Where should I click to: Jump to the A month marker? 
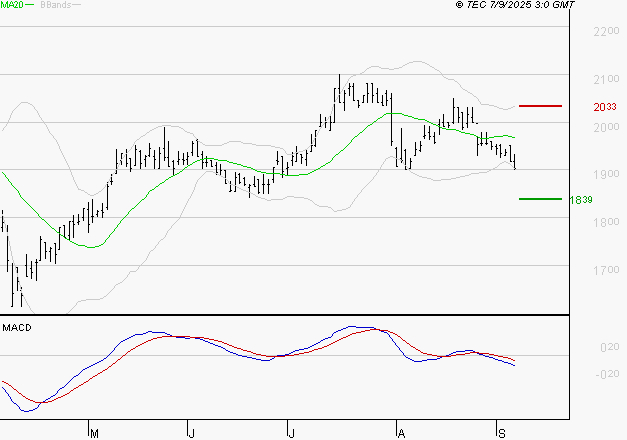[401, 432]
